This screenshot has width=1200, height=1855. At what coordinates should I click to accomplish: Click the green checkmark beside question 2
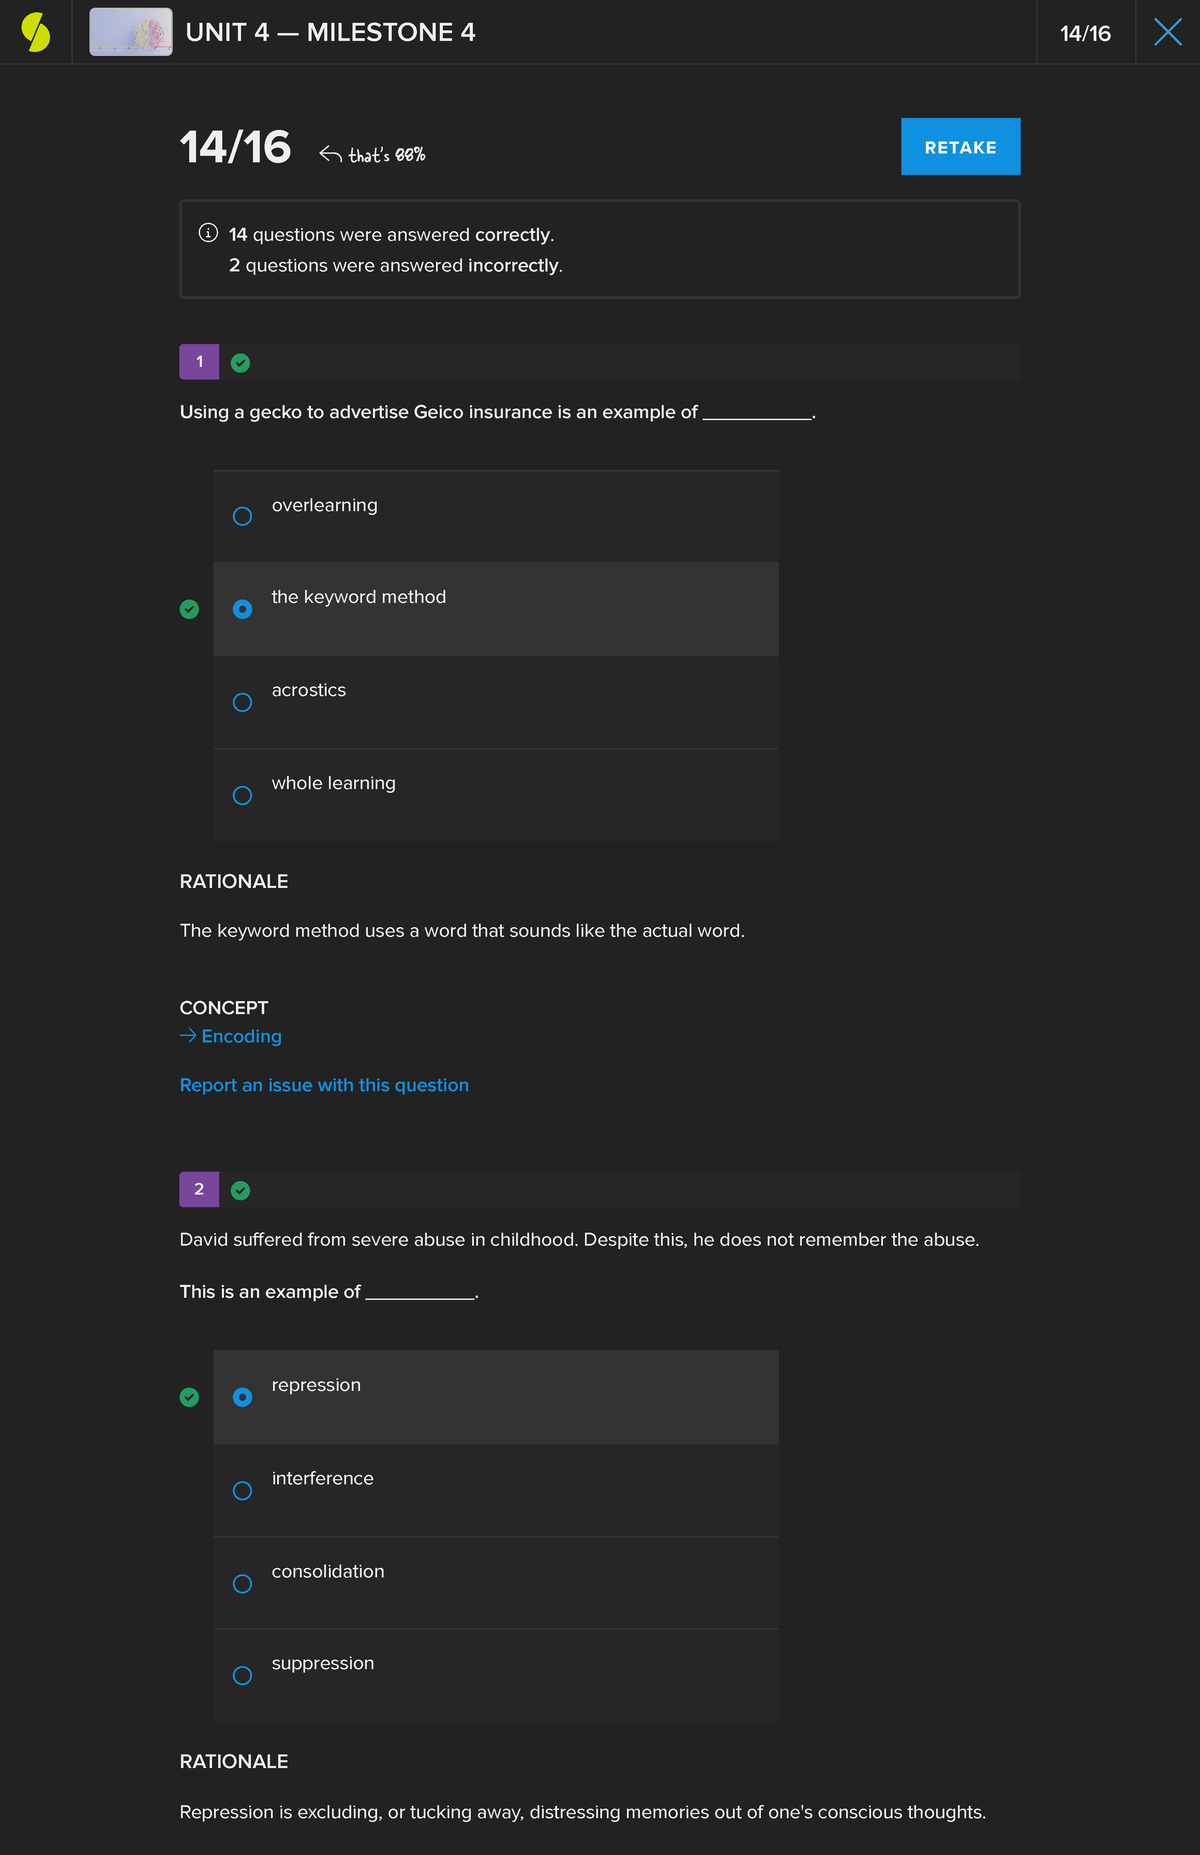point(240,1190)
